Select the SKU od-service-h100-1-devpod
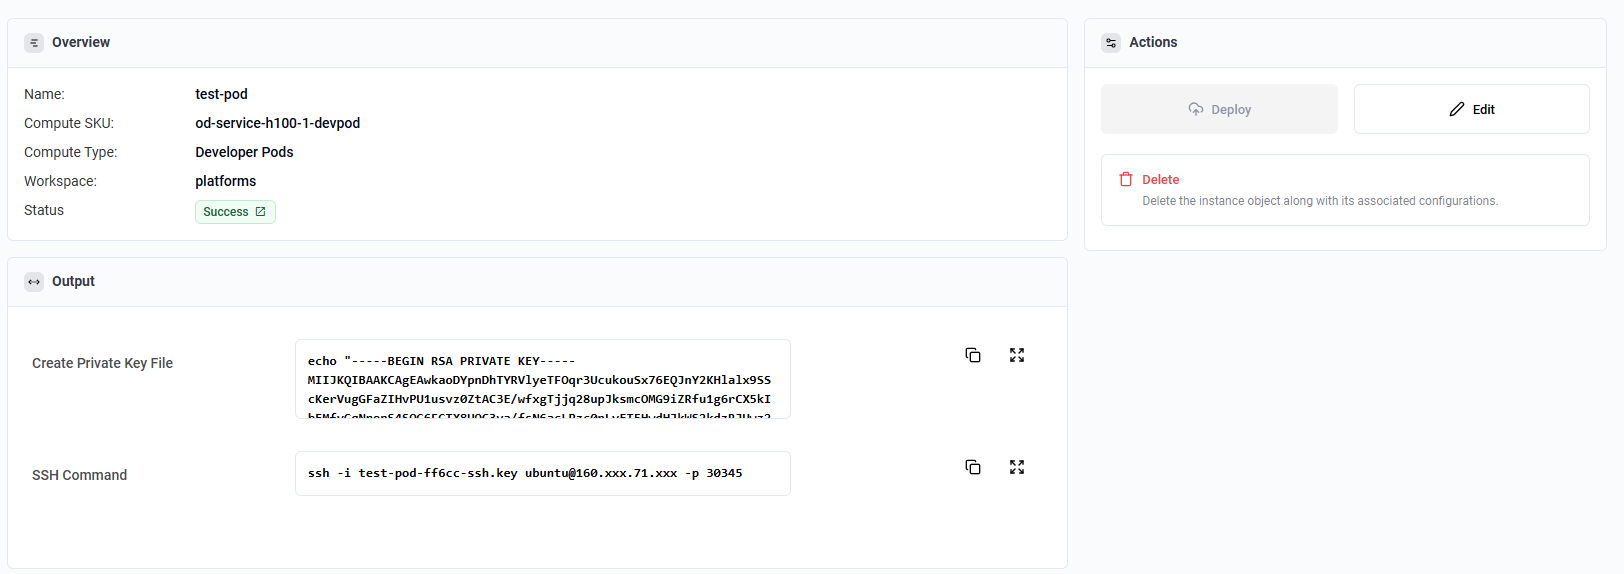Image resolution: width=1624 pixels, height=574 pixels. tap(277, 123)
